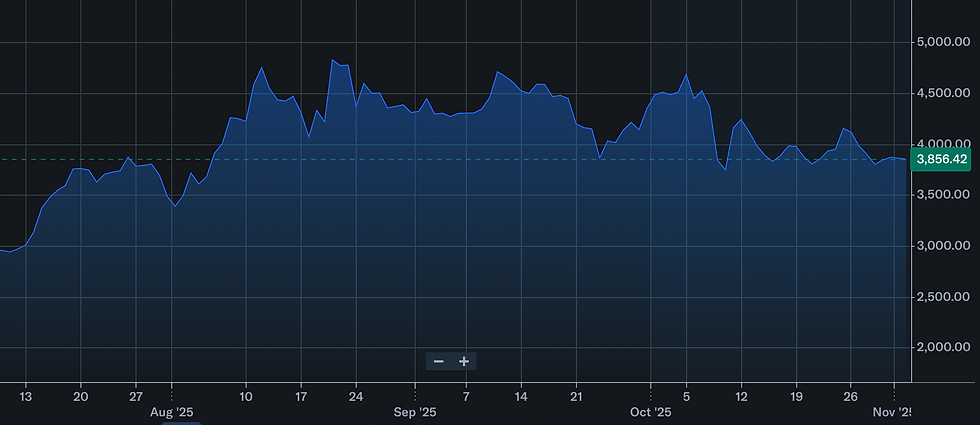Select the Sep '25 month label
Image resolution: width=980 pixels, height=425 pixels.
point(415,412)
